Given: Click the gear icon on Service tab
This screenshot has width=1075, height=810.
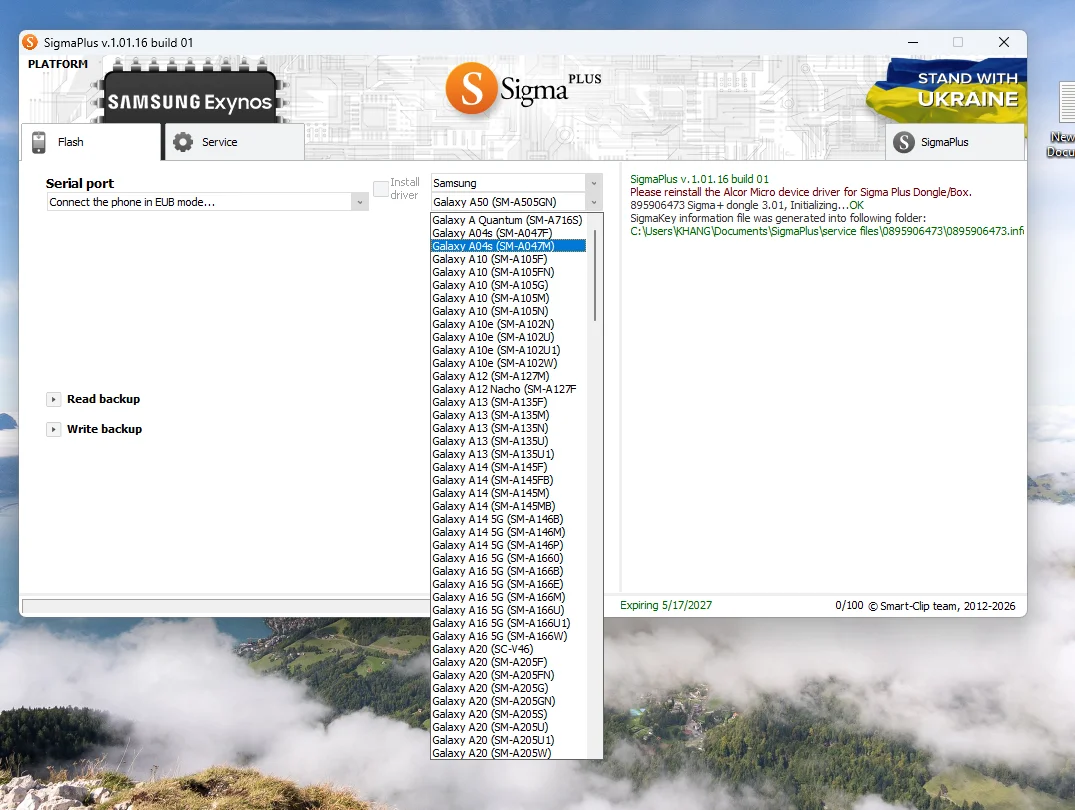Looking at the screenshot, I should point(183,142).
